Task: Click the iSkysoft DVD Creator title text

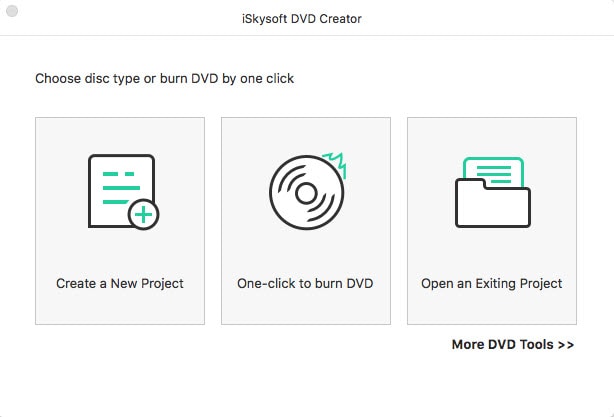Action: 302,18
